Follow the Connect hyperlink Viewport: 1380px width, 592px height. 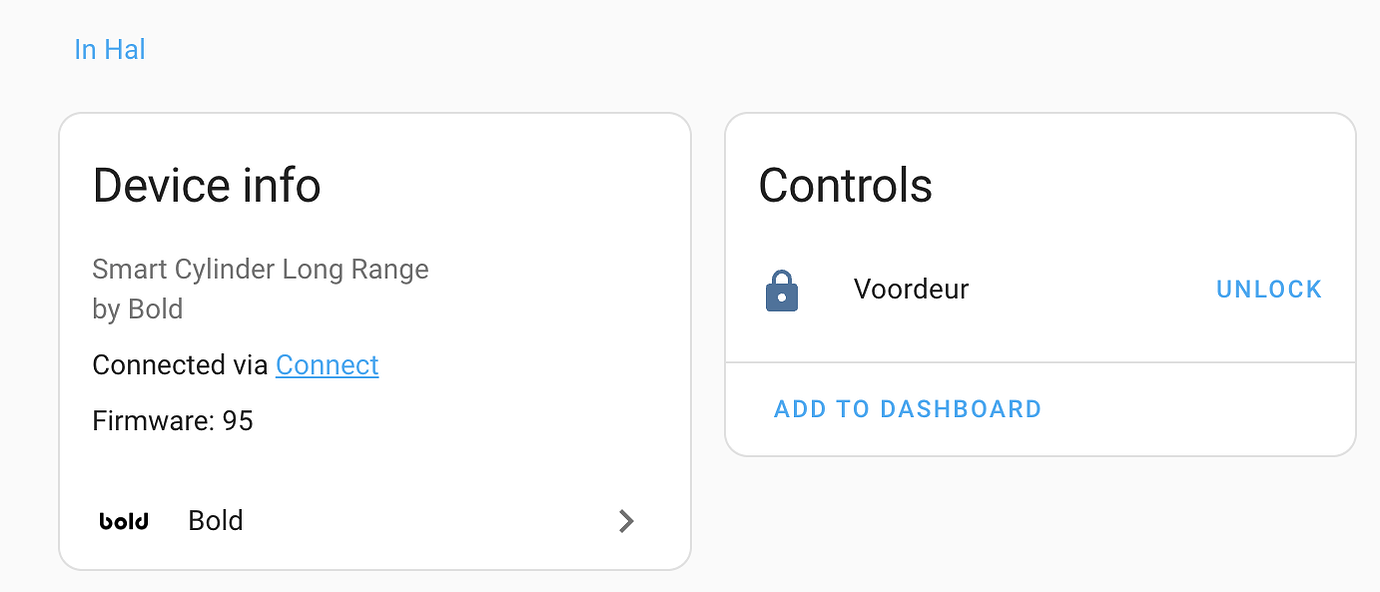coord(327,365)
